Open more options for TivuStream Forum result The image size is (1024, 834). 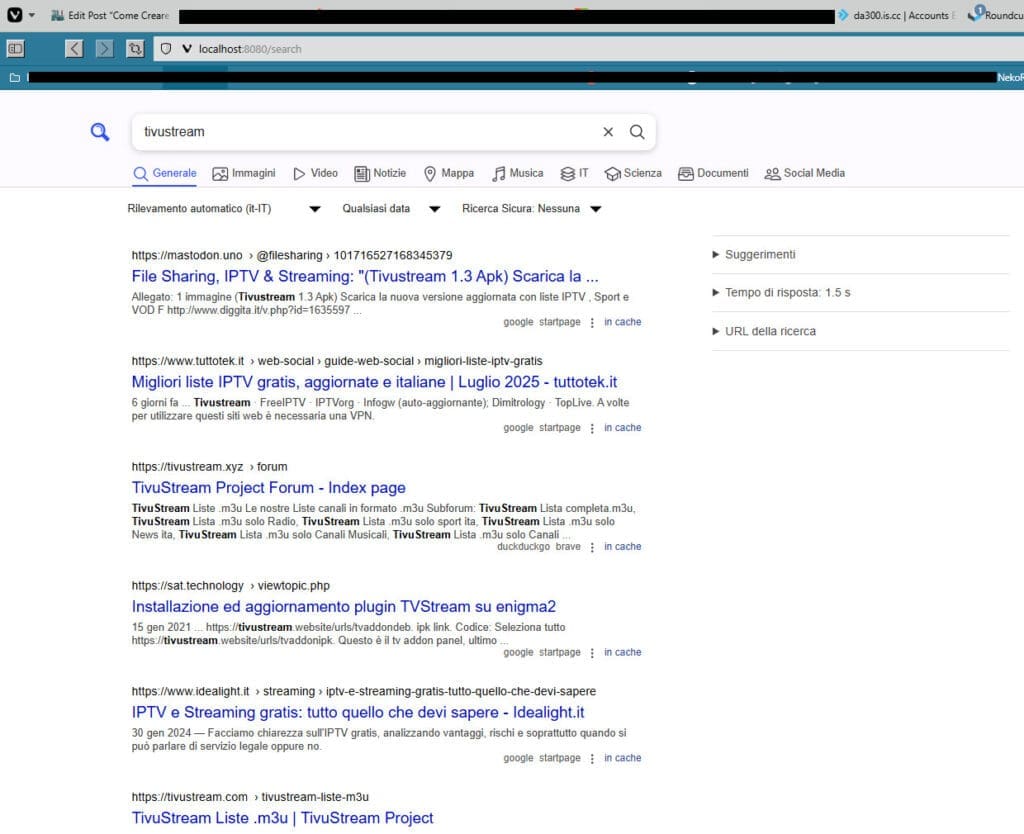tap(592, 547)
